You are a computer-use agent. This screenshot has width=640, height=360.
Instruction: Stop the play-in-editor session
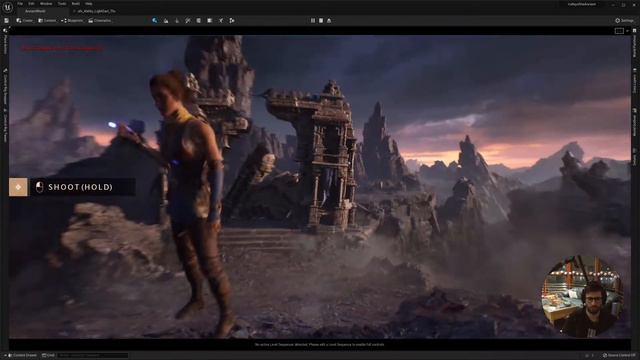(x=321, y=20)
